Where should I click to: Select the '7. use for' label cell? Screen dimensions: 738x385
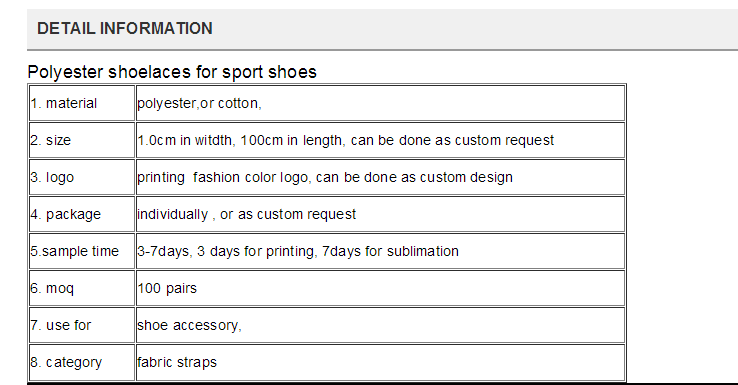pos(82,325)
